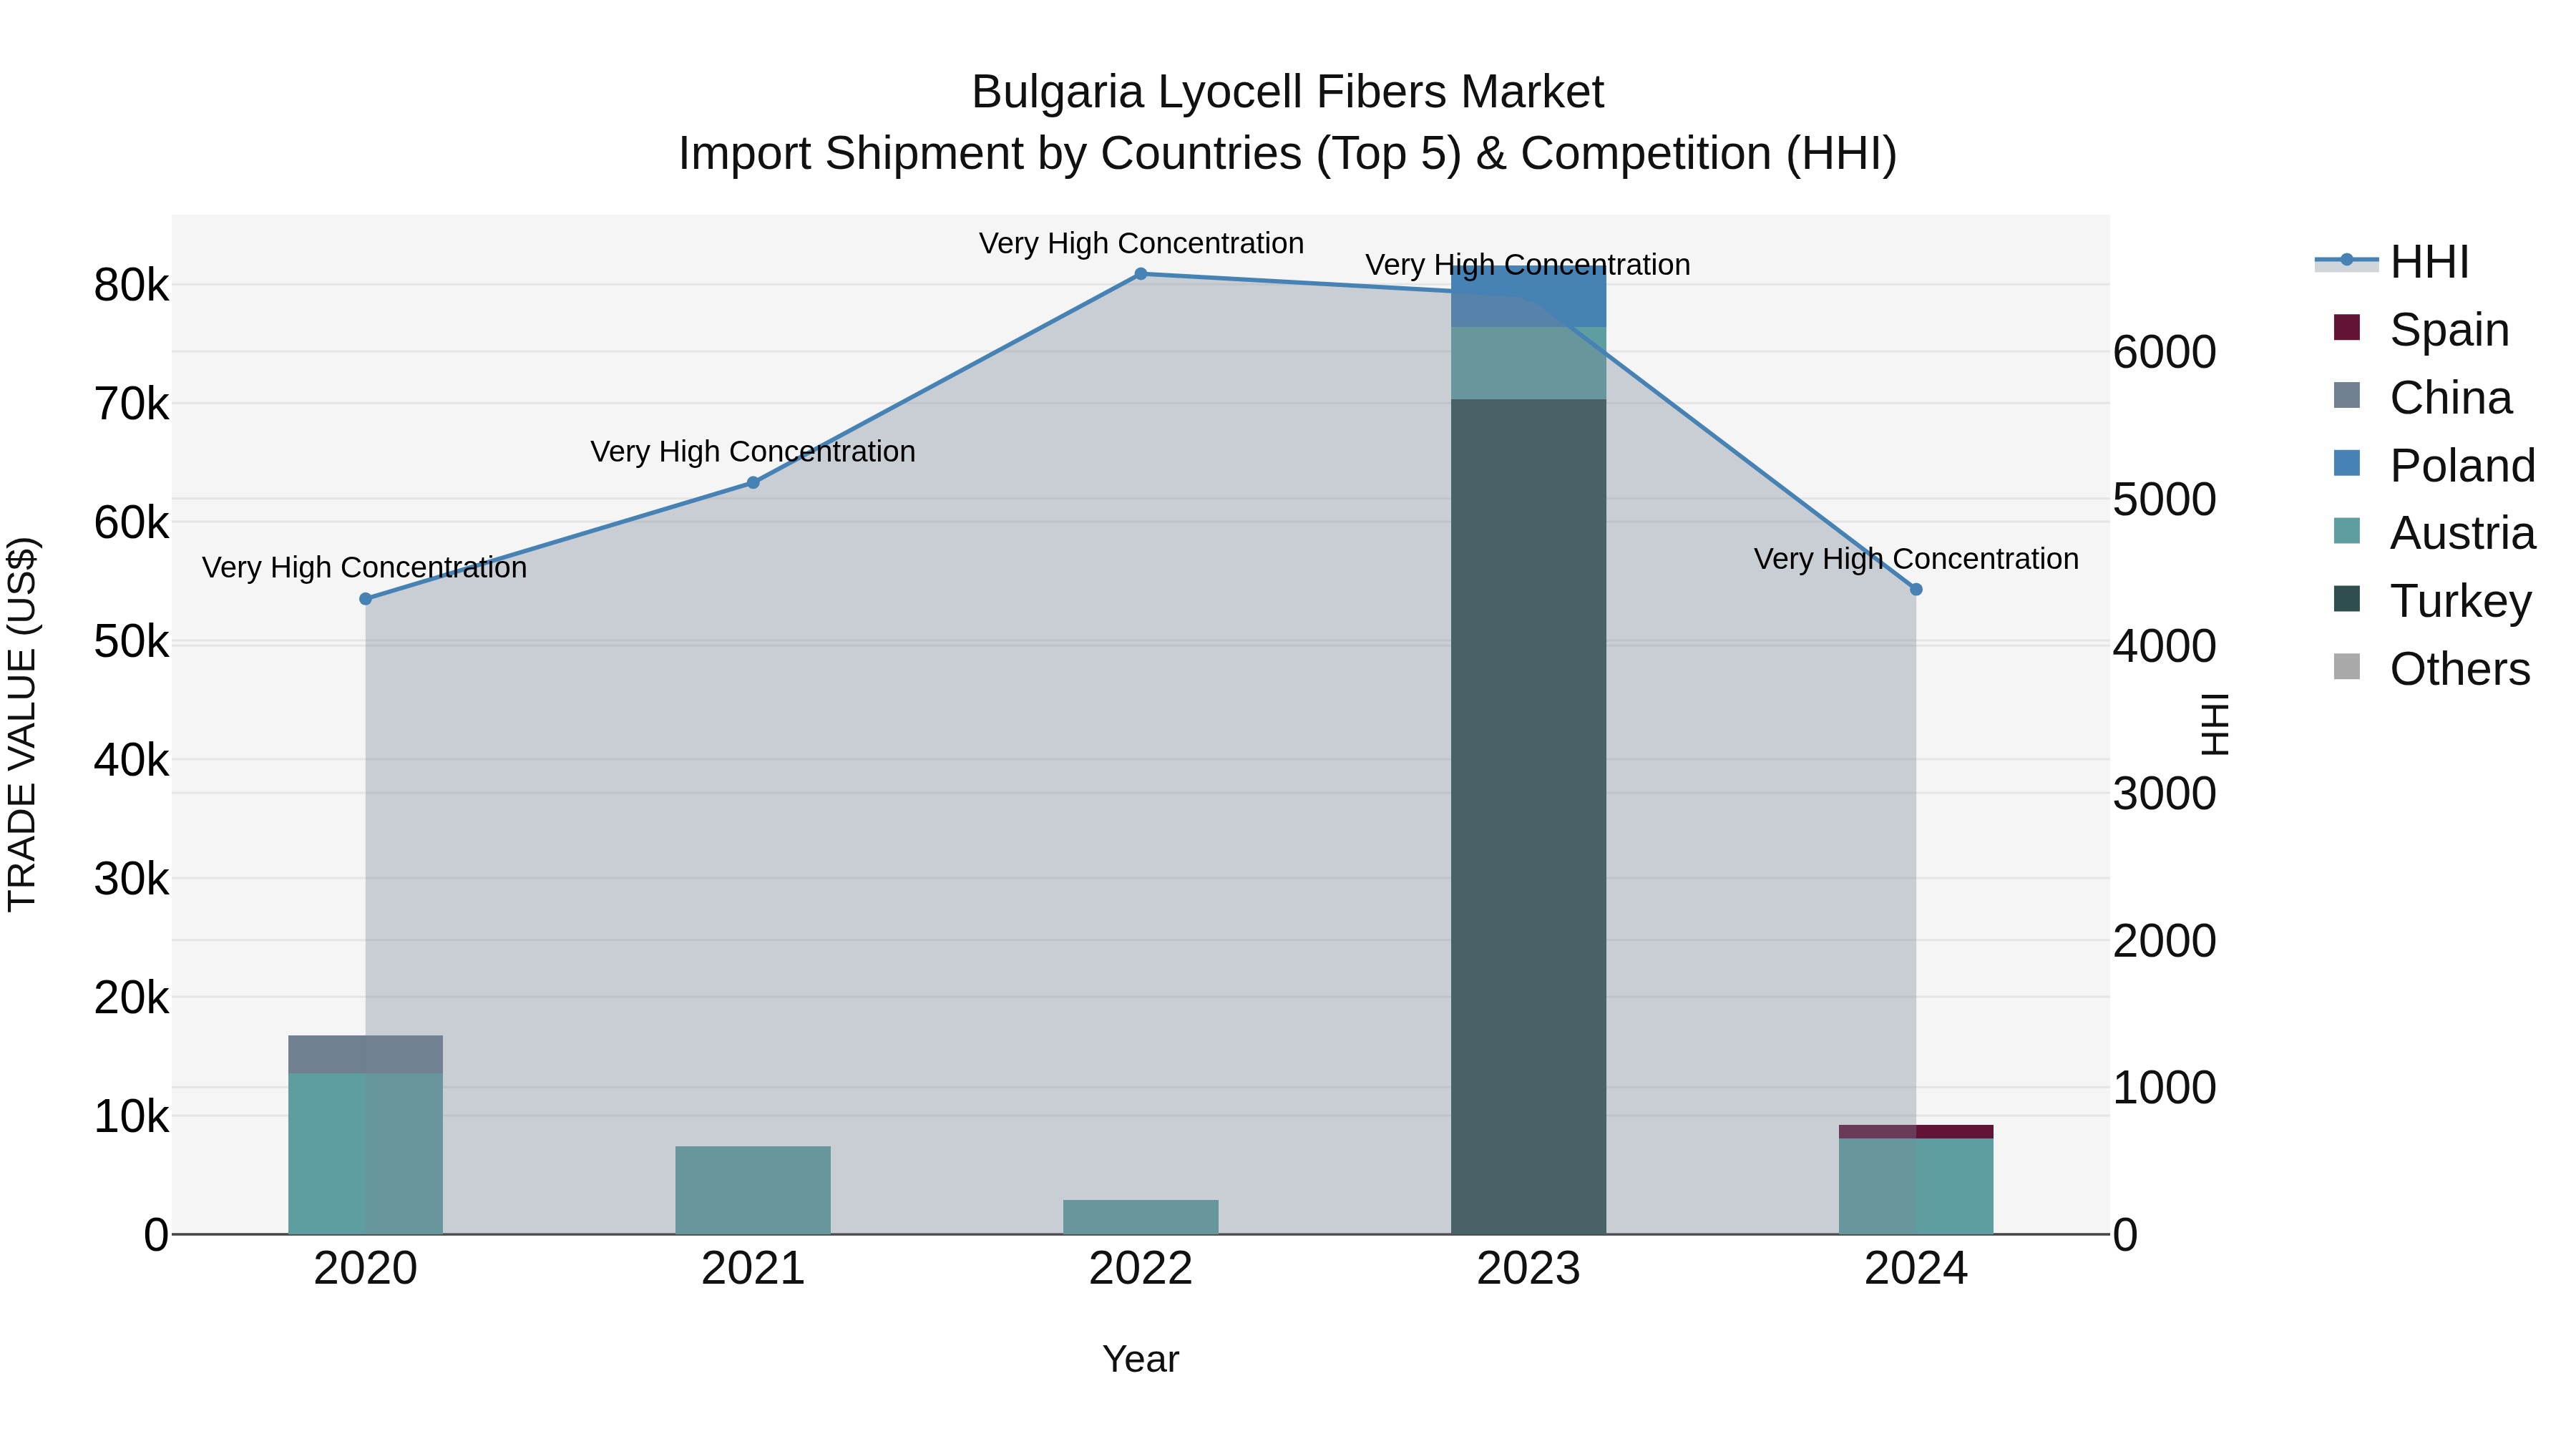Click the chart title 'Bulgaria Lyocell Fibers Market'

1288,92
